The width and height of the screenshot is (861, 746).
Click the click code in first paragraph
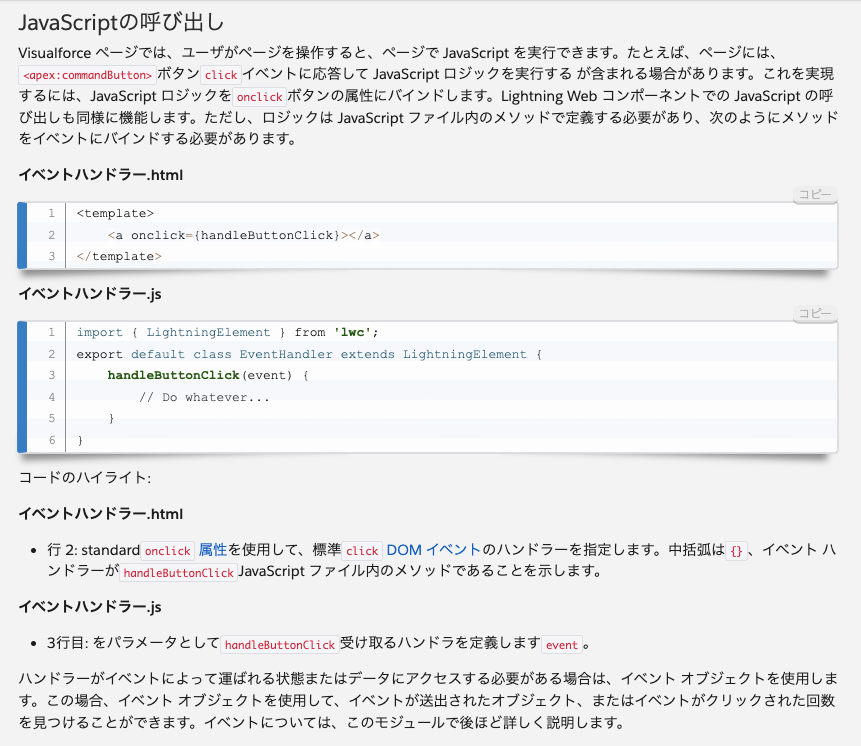click(221, 75)
